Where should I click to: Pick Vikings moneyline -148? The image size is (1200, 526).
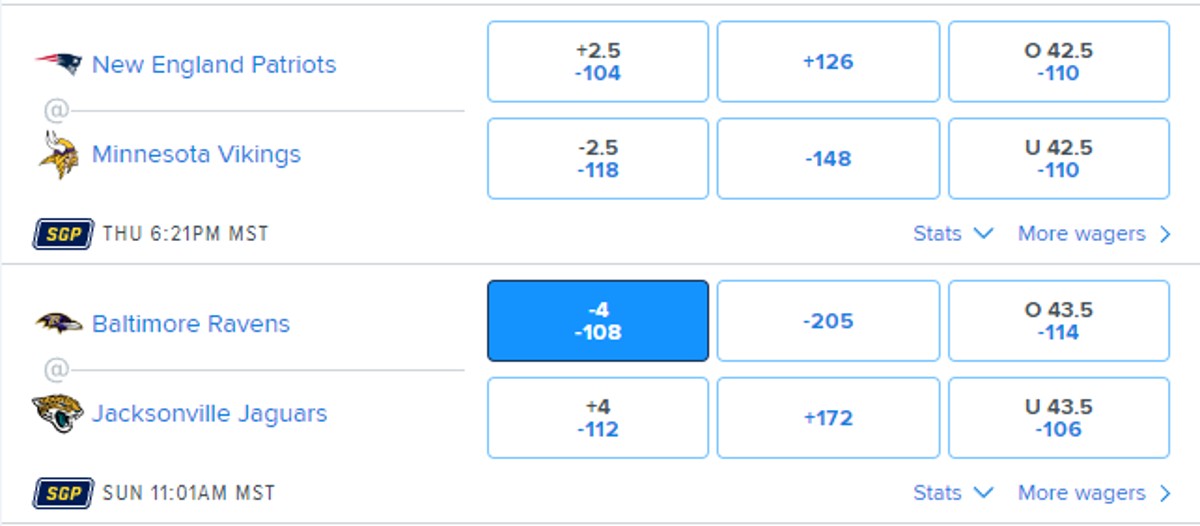pos(828,159)
